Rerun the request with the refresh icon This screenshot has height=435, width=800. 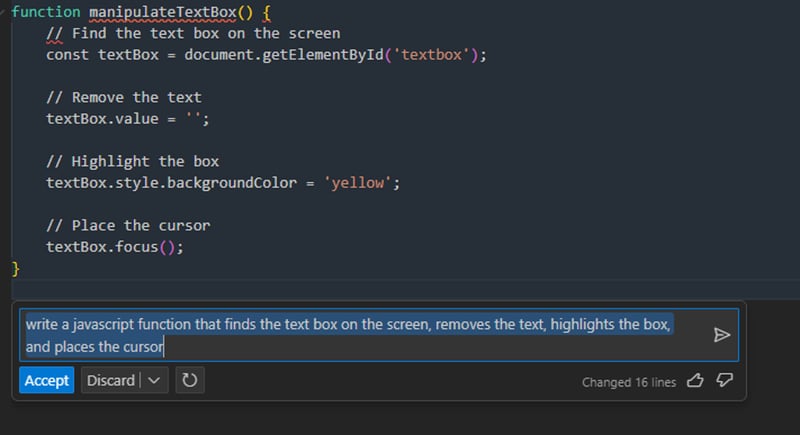click(x=188, y=381)
